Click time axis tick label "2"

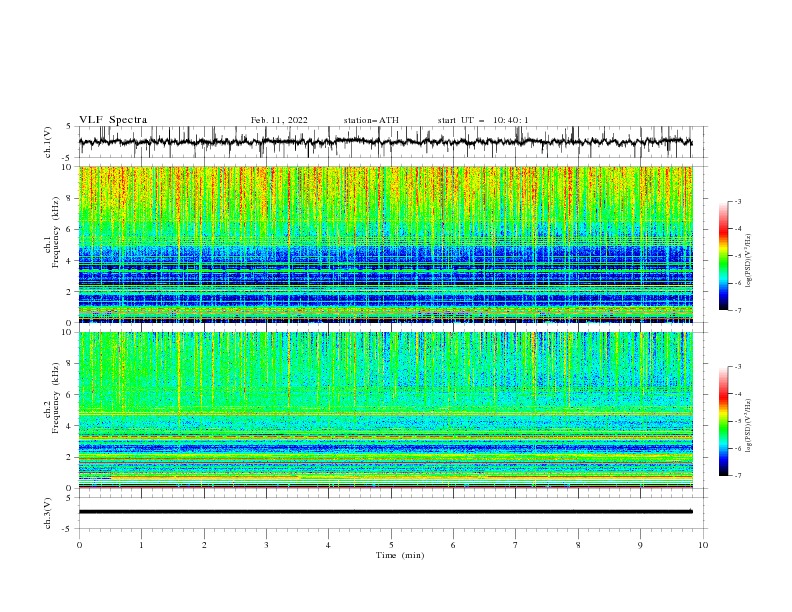(204, 545)
